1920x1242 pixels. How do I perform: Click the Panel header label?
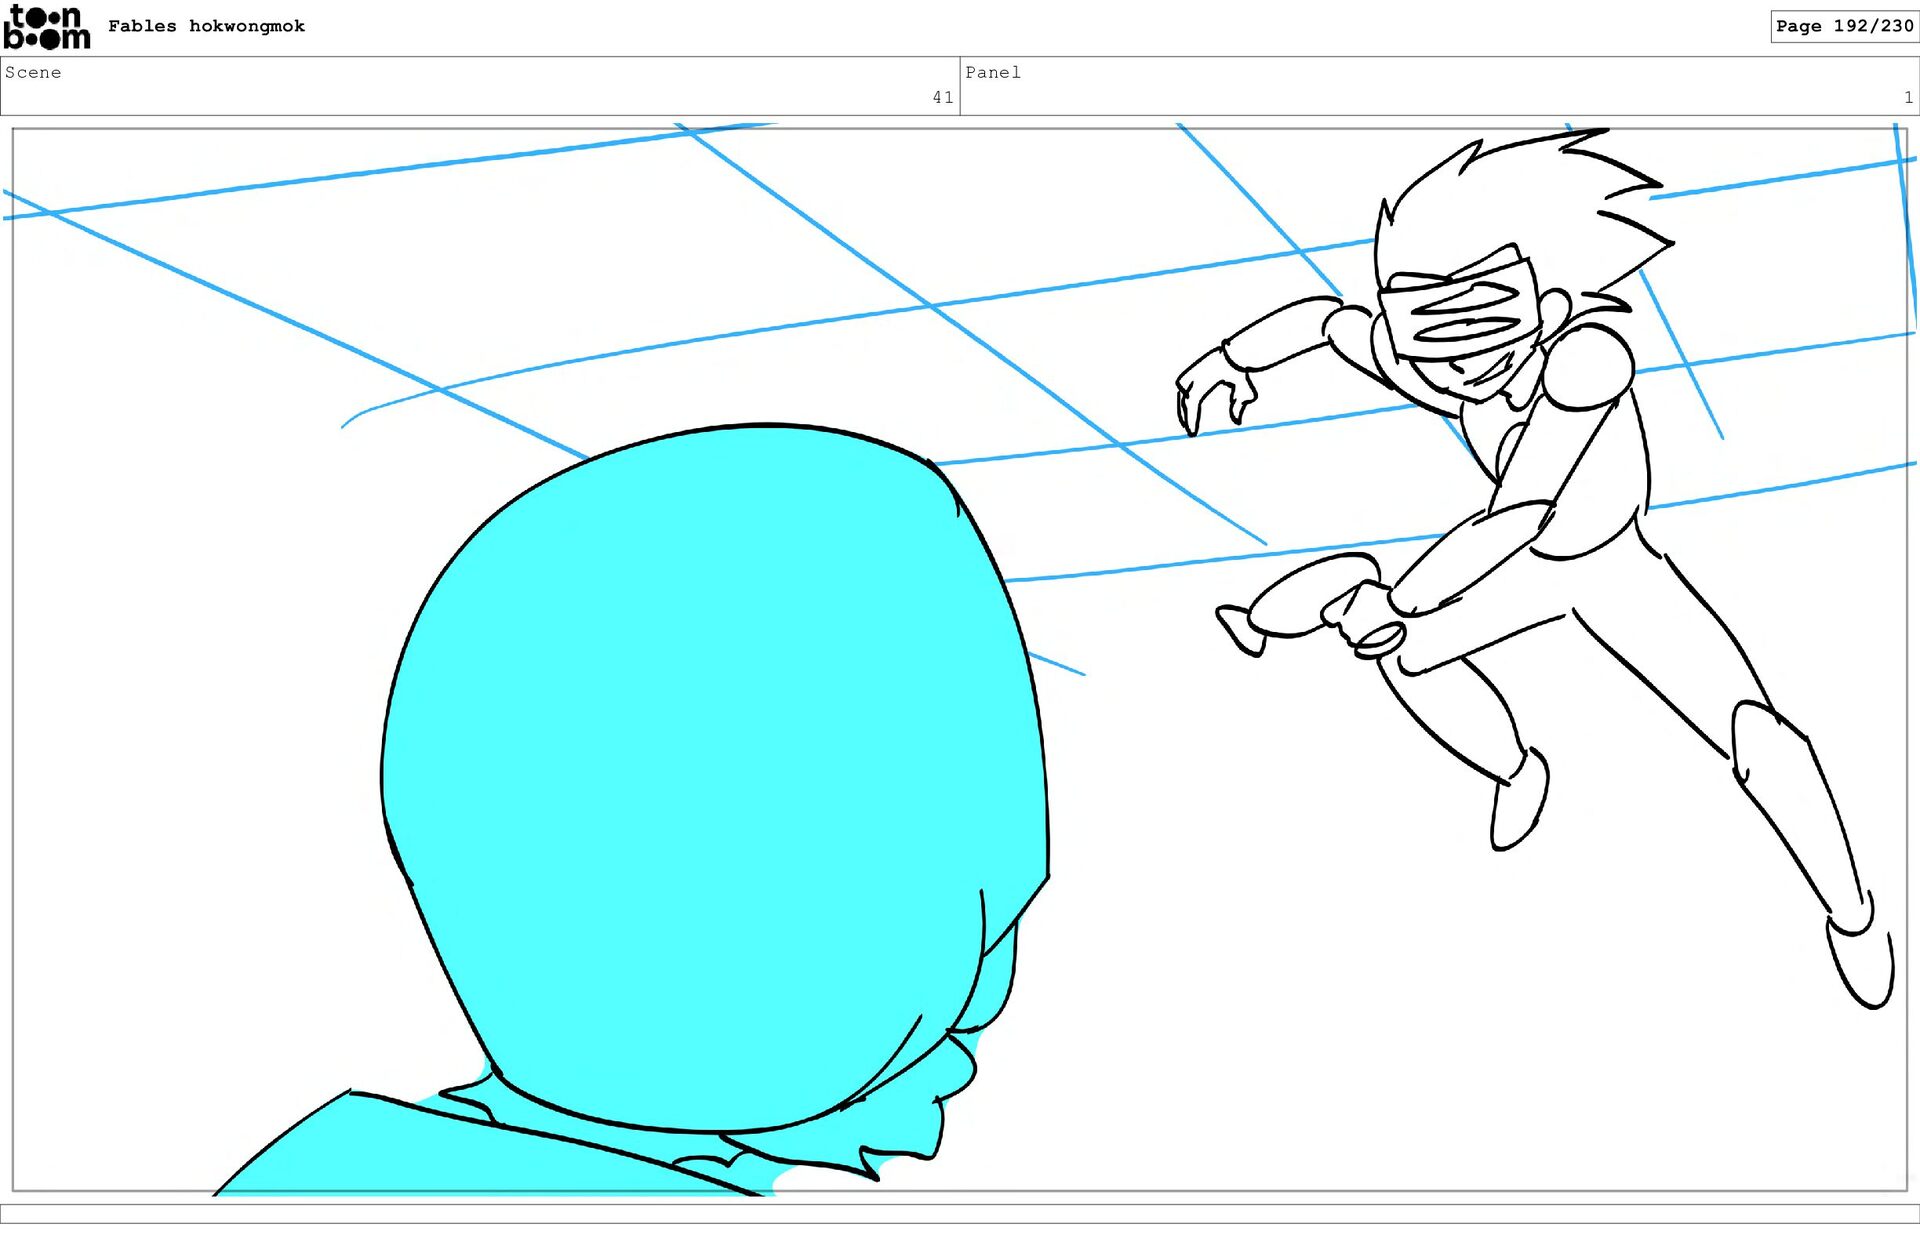[992, 72]
